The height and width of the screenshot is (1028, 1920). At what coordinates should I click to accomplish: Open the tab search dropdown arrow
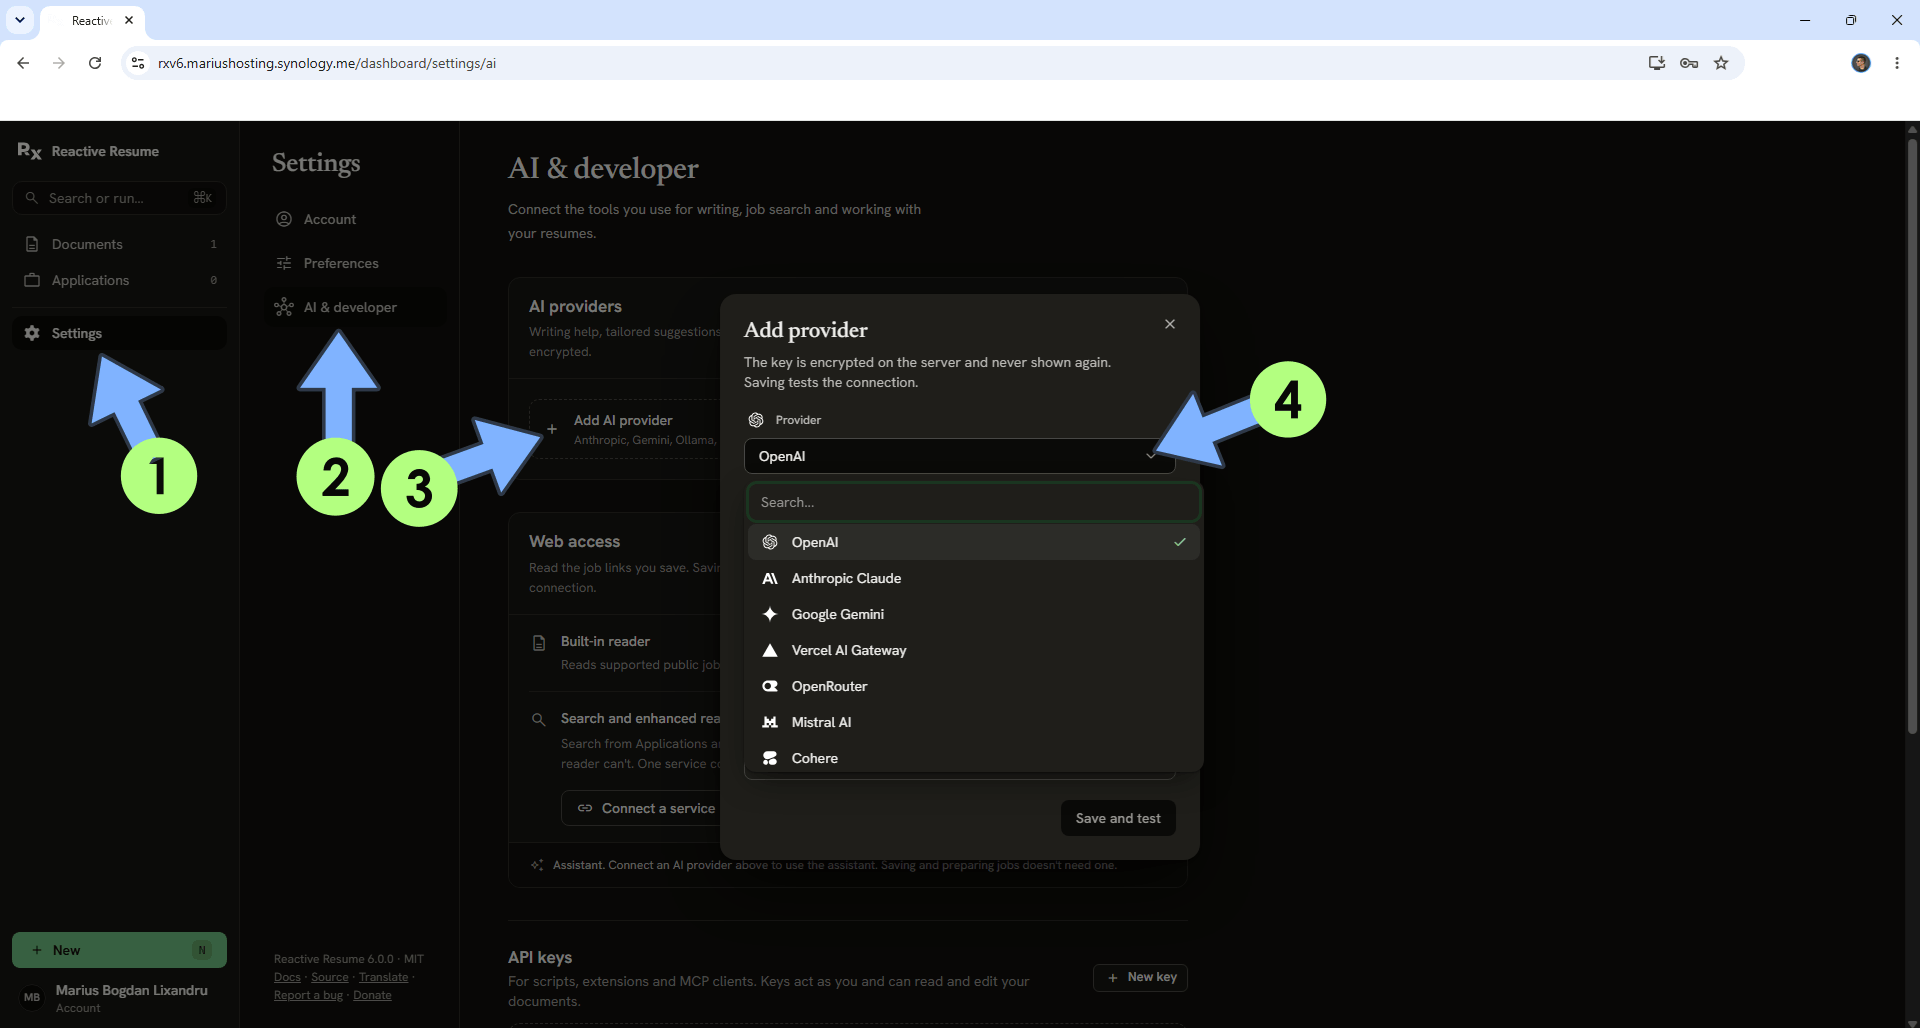(x=20, y=20)
